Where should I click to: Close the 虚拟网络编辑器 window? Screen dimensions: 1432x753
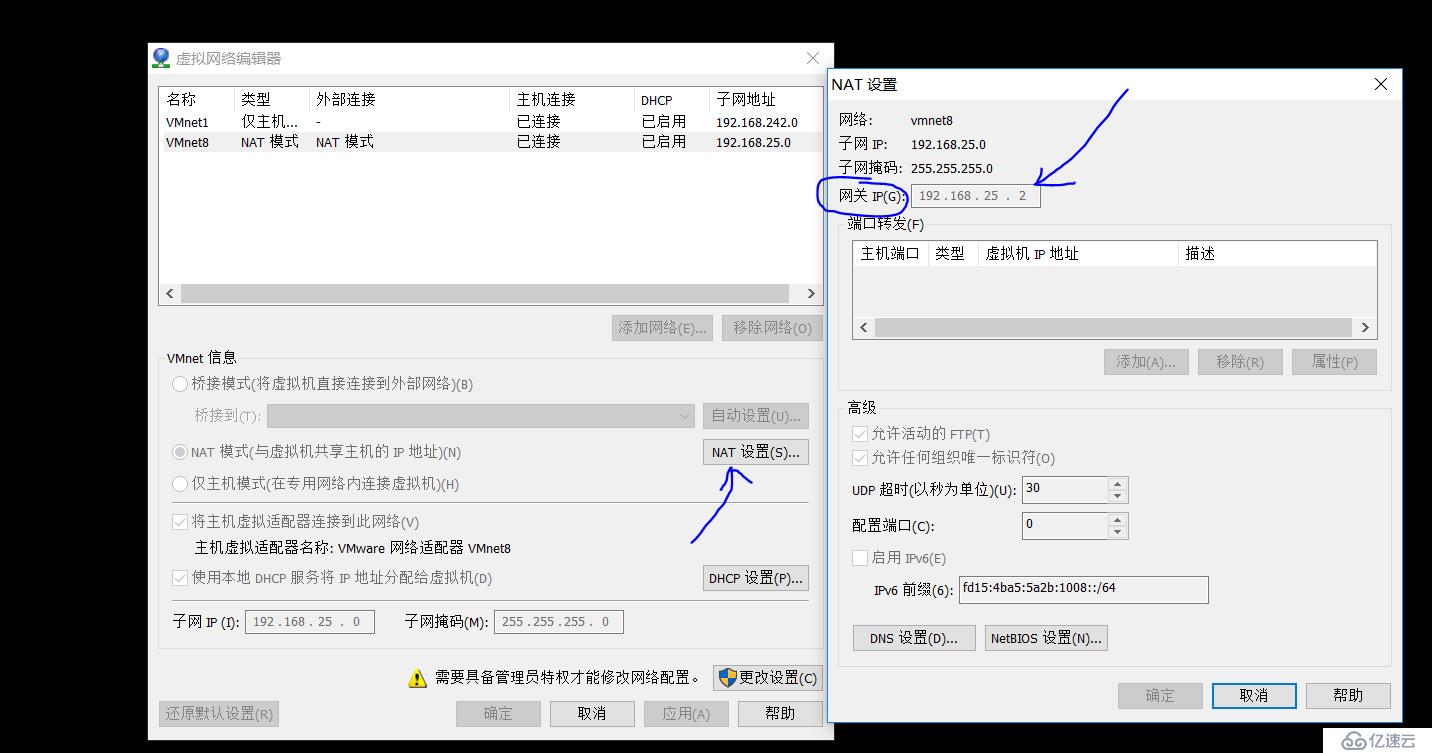(x=813, y=58)
